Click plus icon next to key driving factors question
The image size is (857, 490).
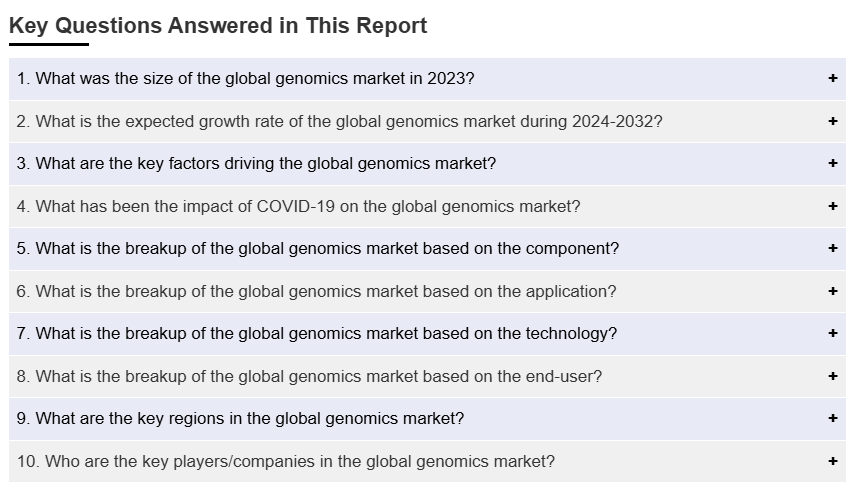coord(832,163)
